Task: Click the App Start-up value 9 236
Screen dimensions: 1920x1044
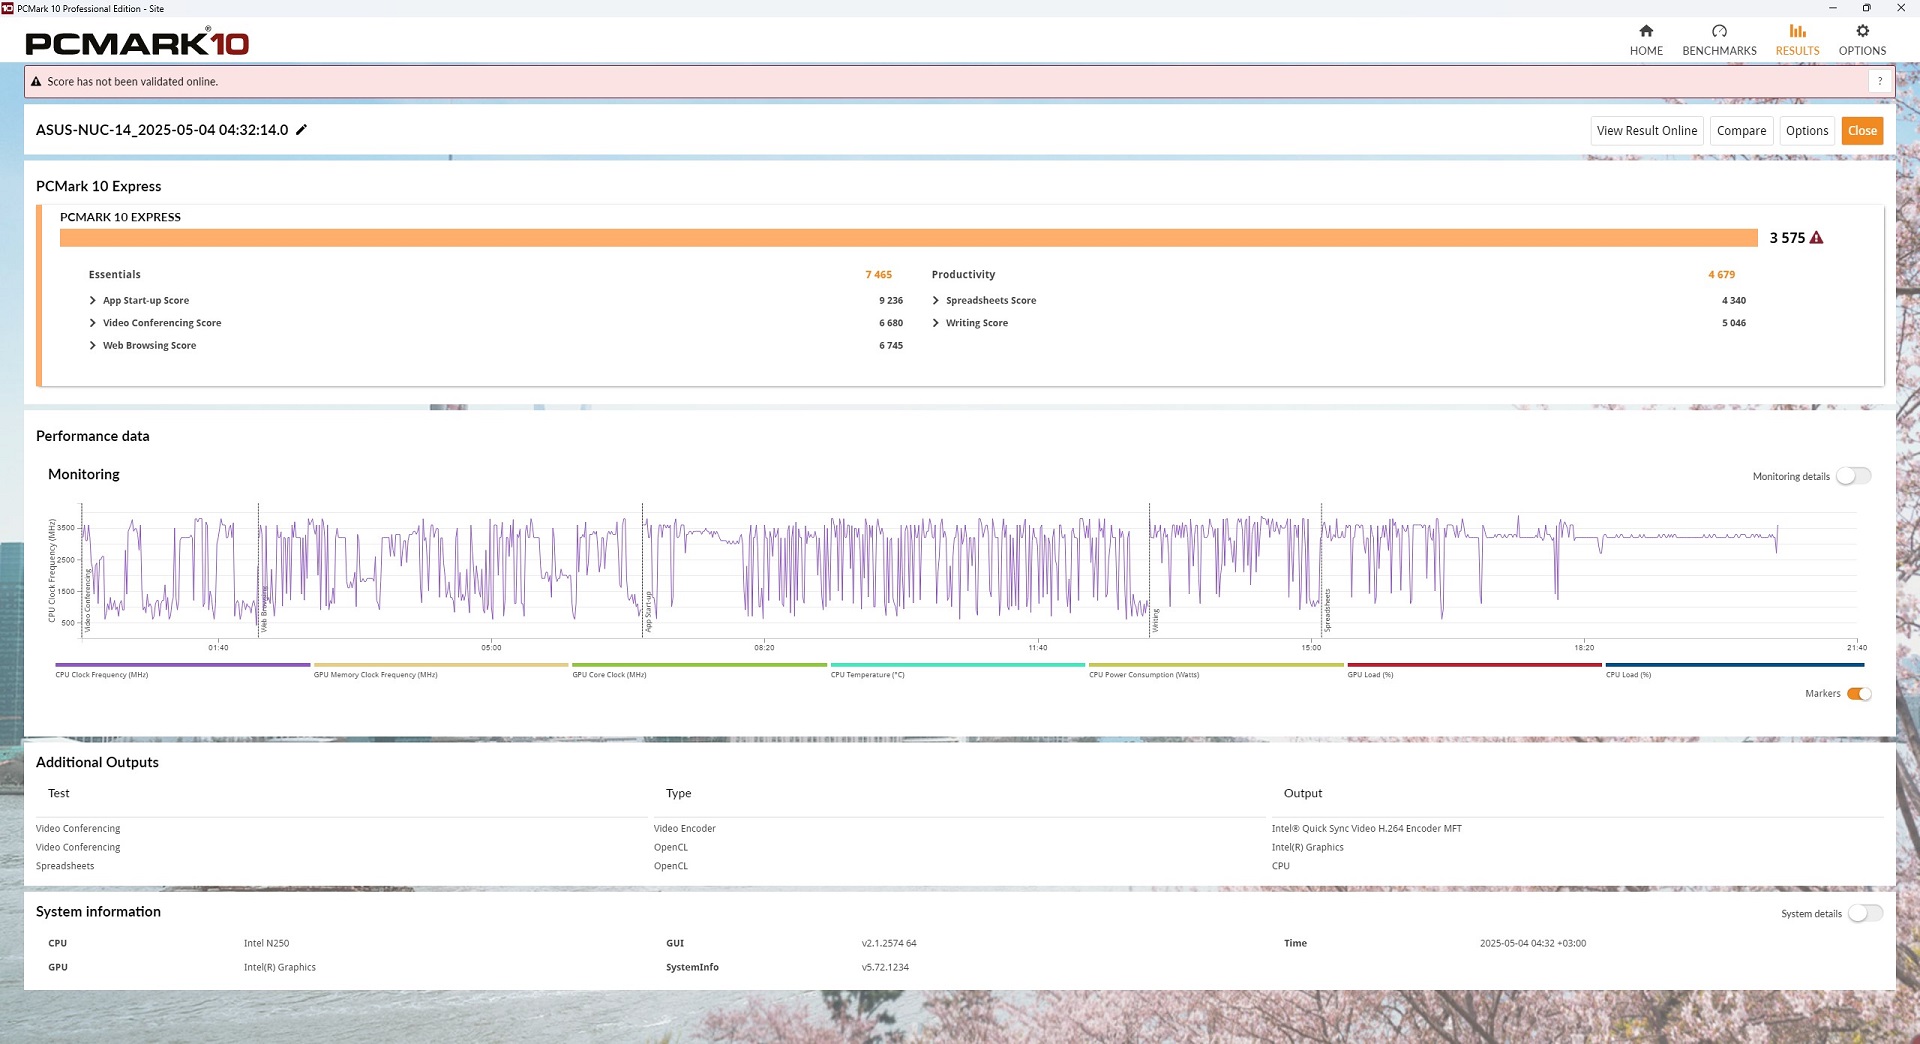Action: 891,300
